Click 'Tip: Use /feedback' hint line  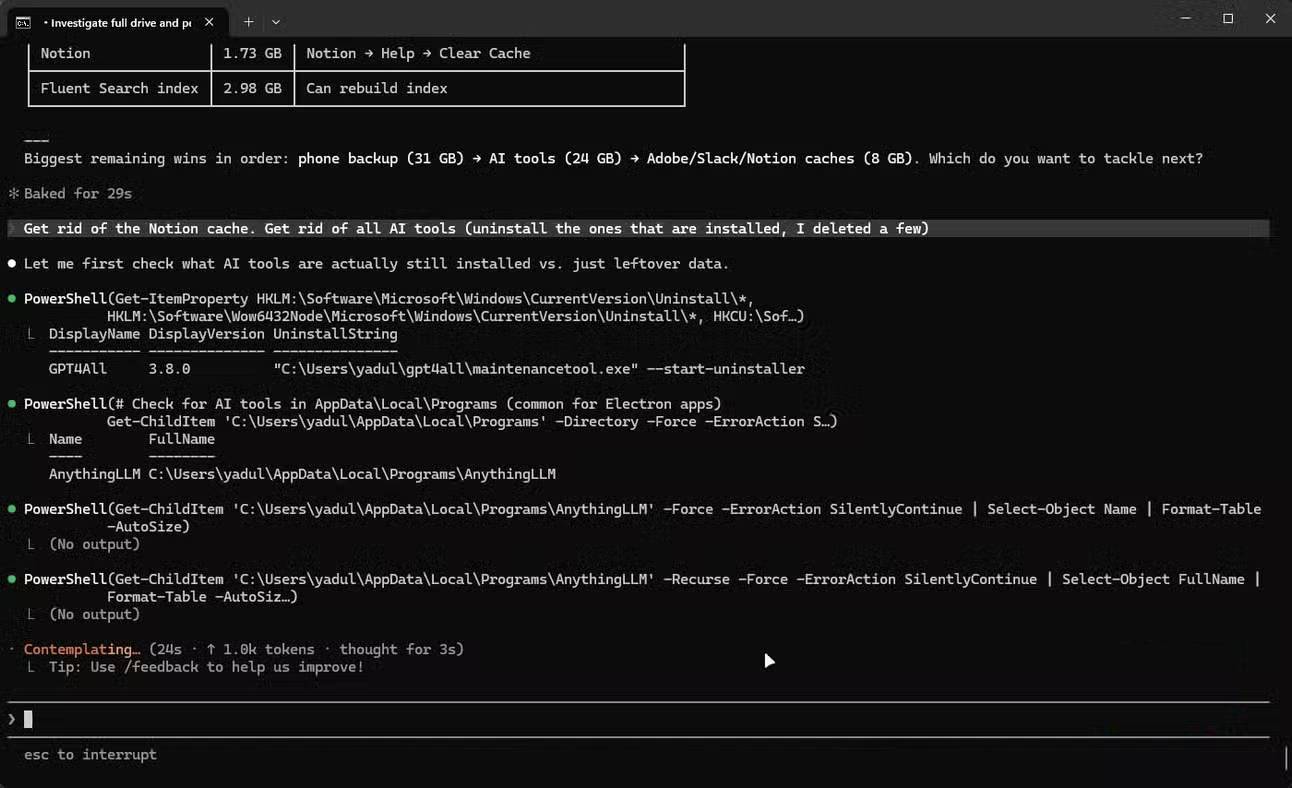click(206, 666)
